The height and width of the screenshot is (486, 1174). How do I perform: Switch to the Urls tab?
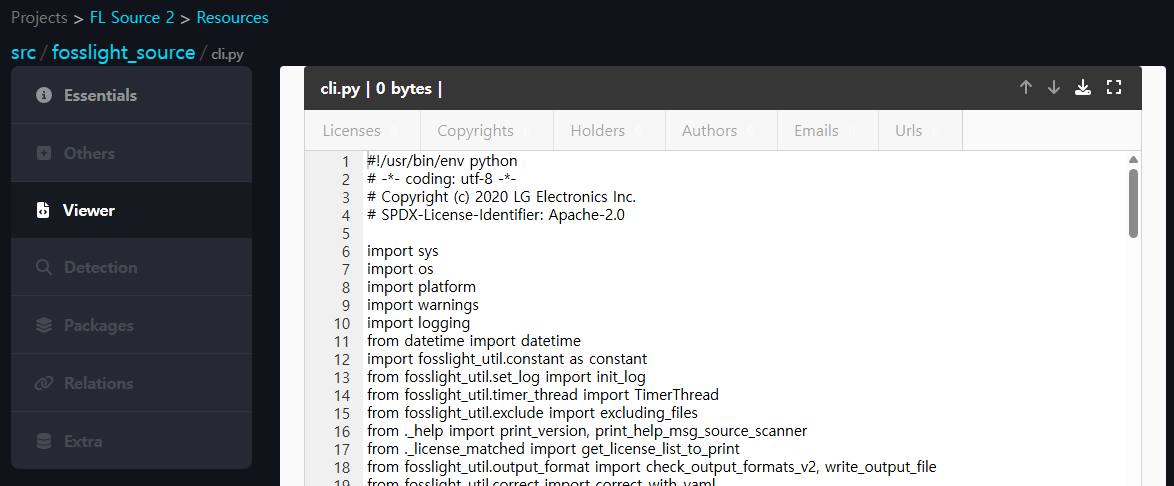(x=920, y=130)
